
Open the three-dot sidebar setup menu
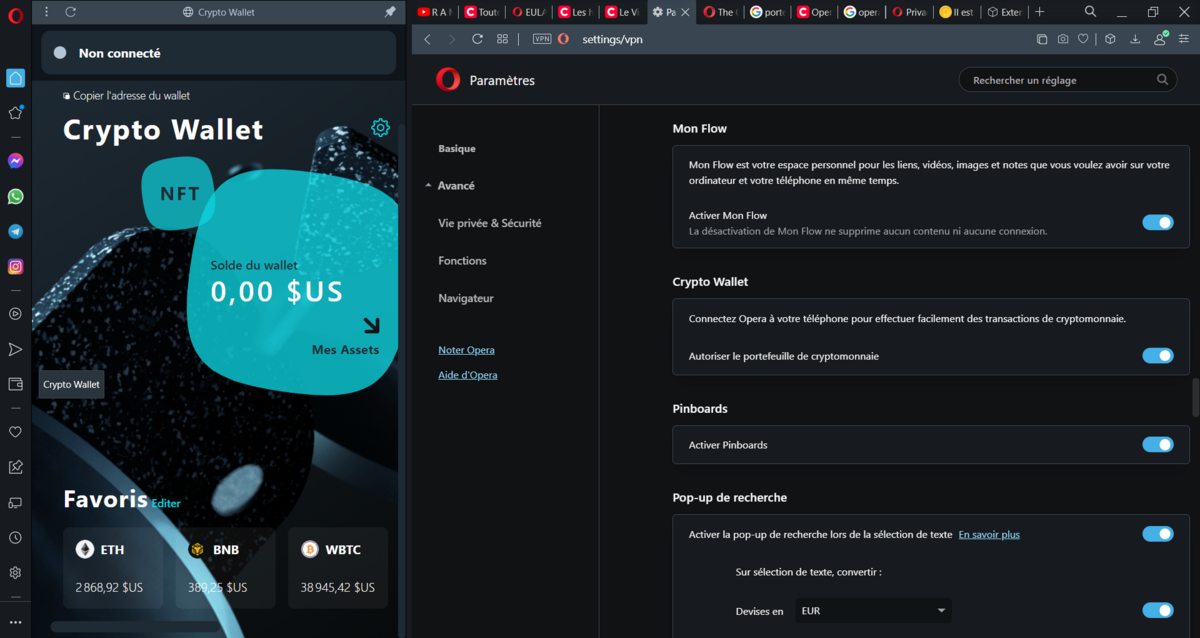tap(15, 622)
